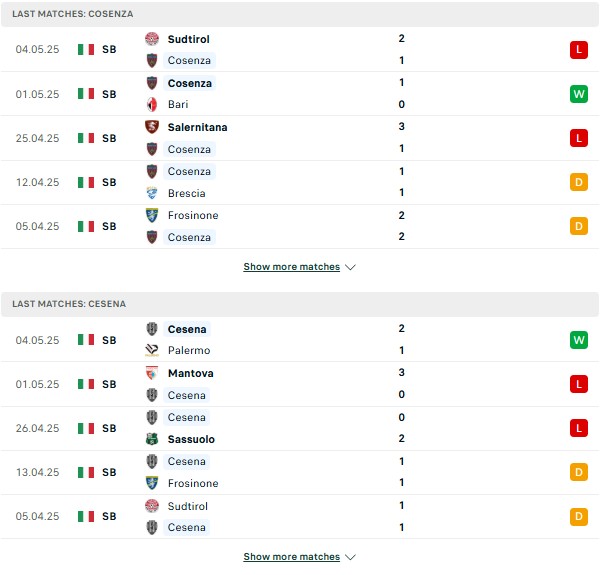Click the Palermo eagle logo

pyautogui.click(x=152, y=350)
